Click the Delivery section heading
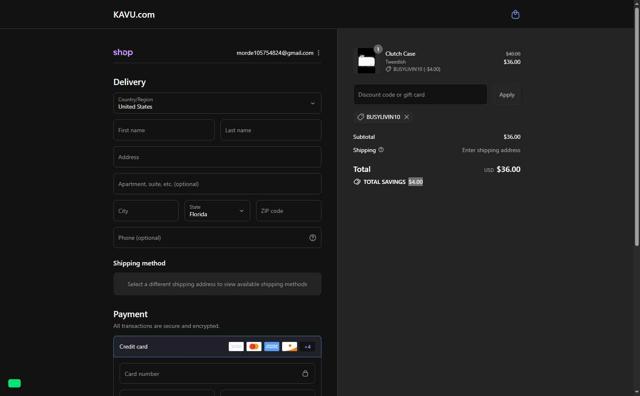 [129, 82]
